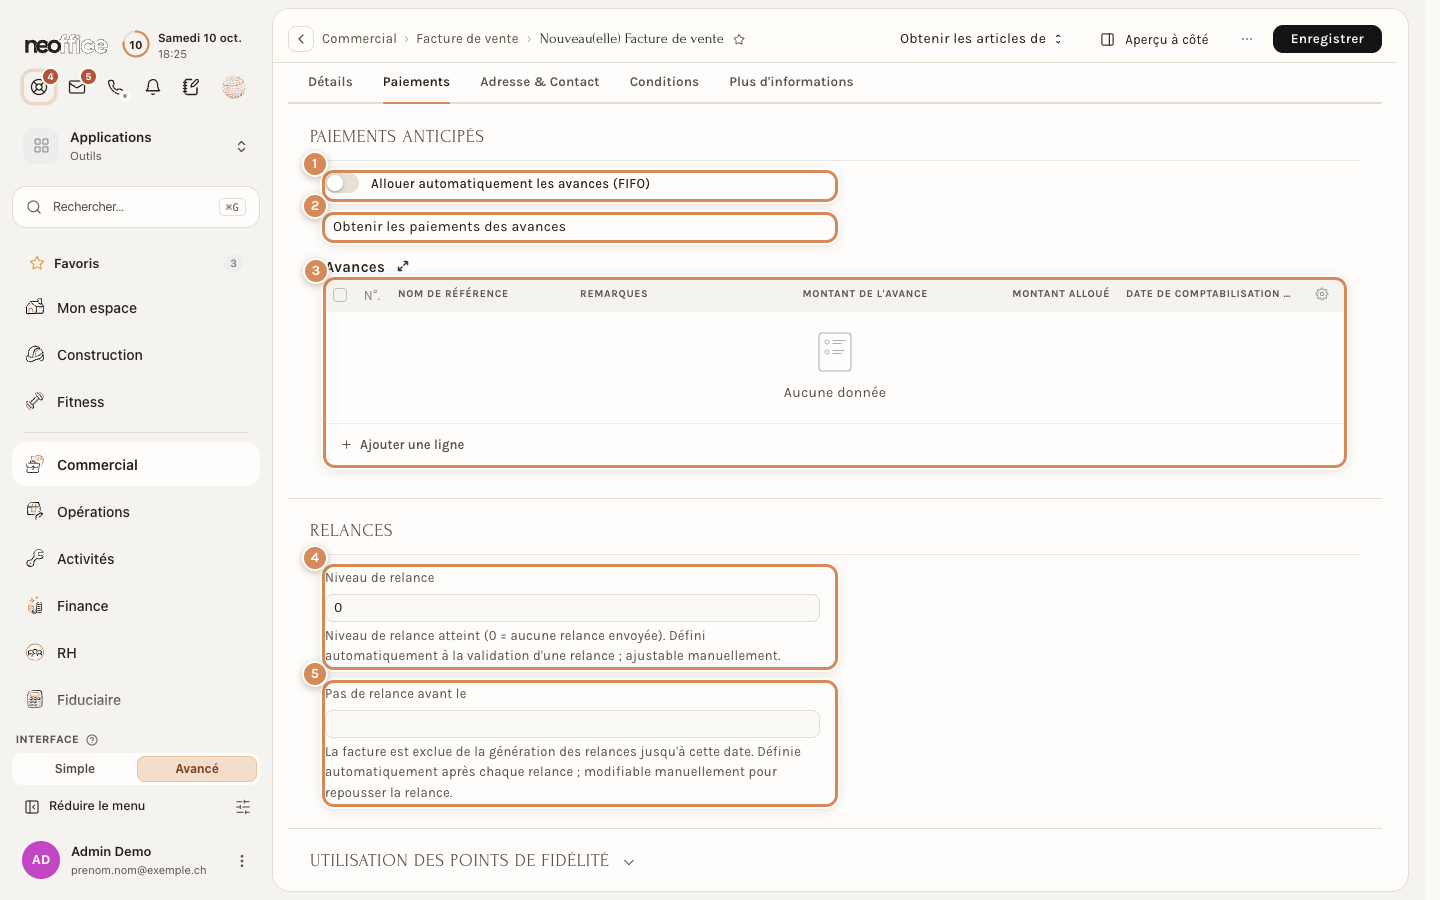
Task: Open menu settings sliders icon
Action: (243, 806)
